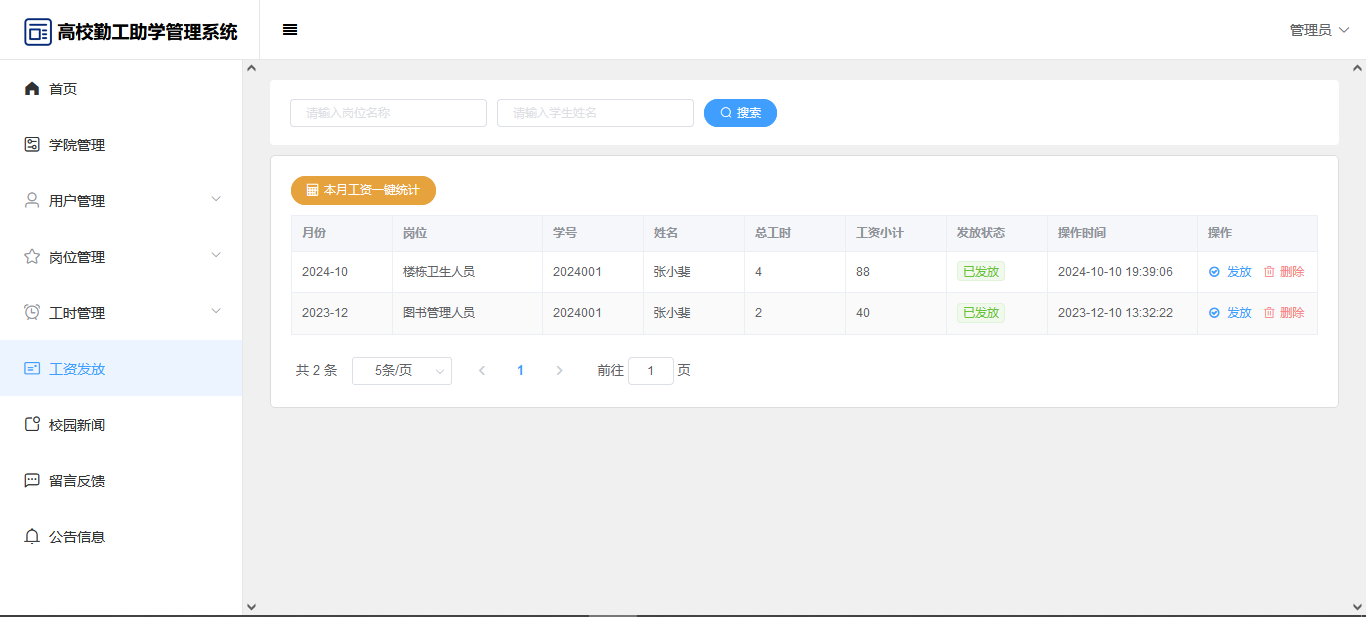Open the 管理员 account dropdown
Image resolution: width=1366 pixels, height=617 pixels.
pos(1319,30)
